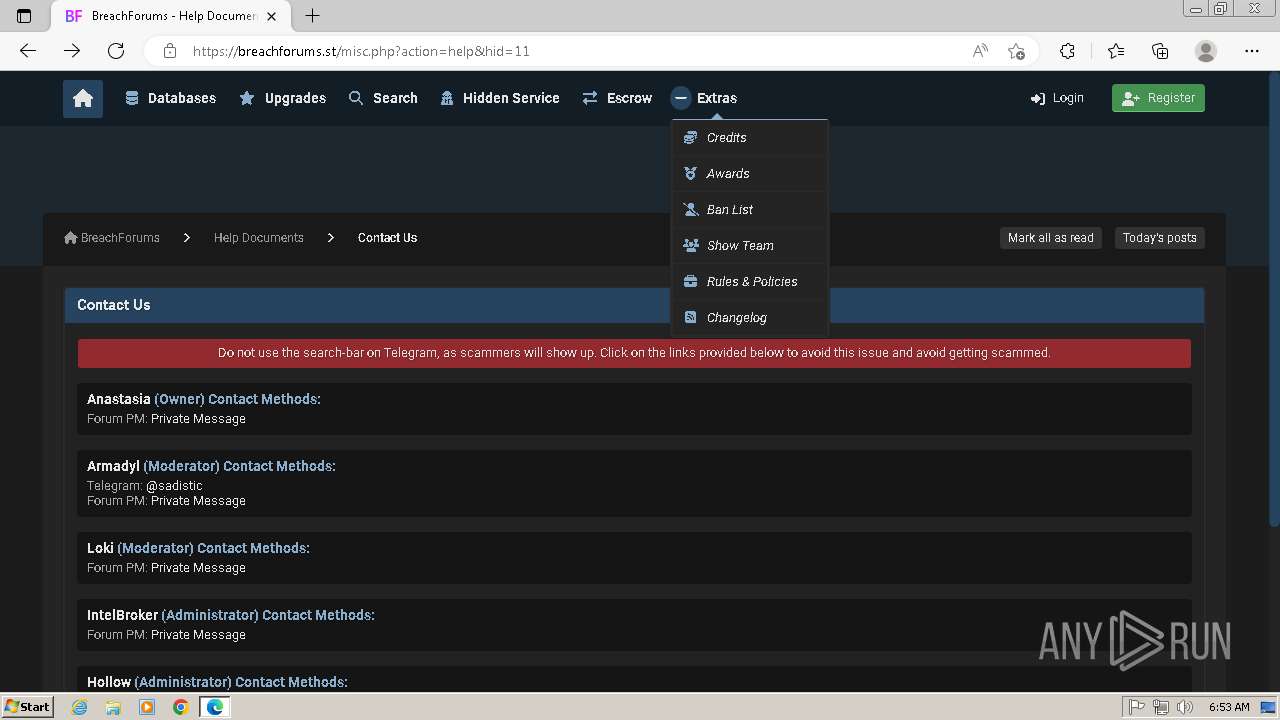The image size is (1280, 720).
Task: Open Armadyl's Telegram @sadistic link
Action: 174,486
